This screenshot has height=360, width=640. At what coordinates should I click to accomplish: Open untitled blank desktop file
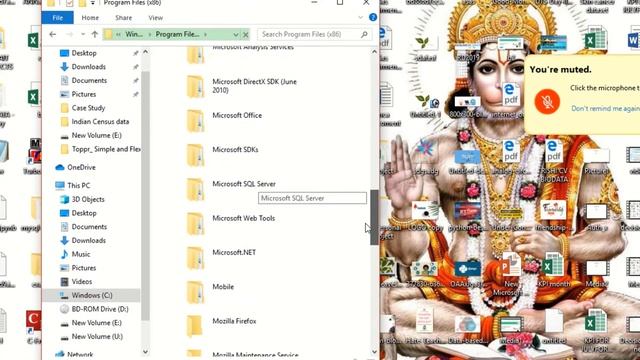(x=554, y=327)
